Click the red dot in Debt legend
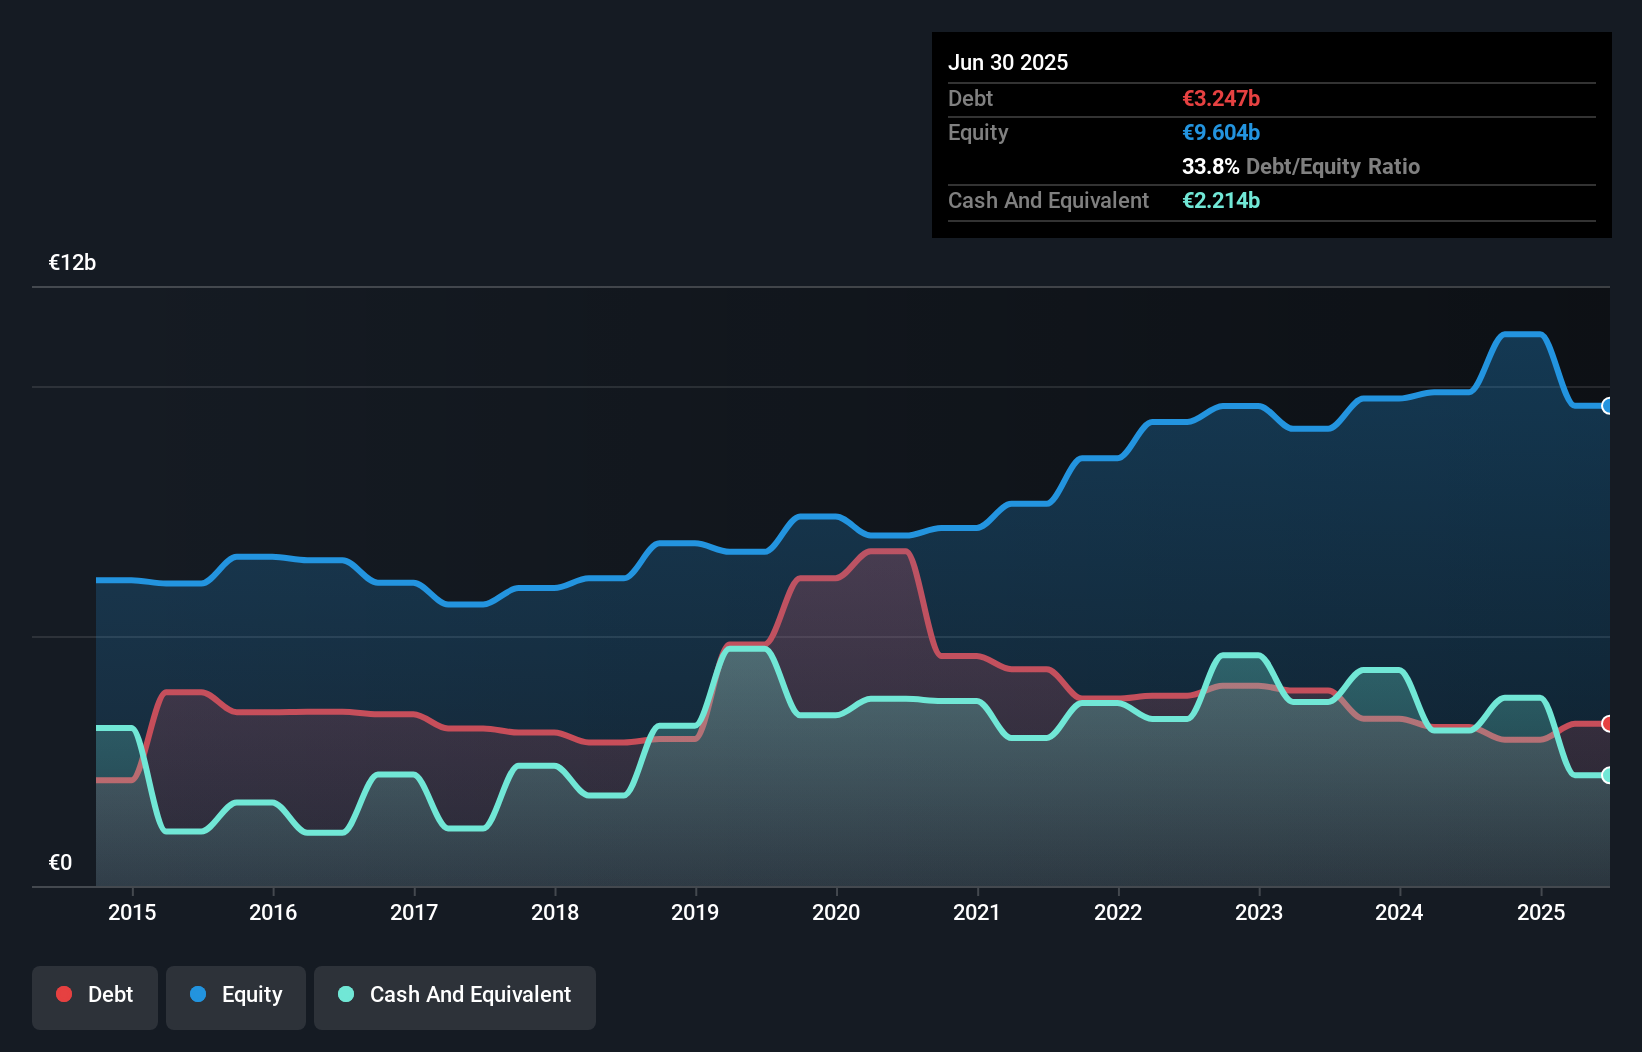 click(64, 994)
